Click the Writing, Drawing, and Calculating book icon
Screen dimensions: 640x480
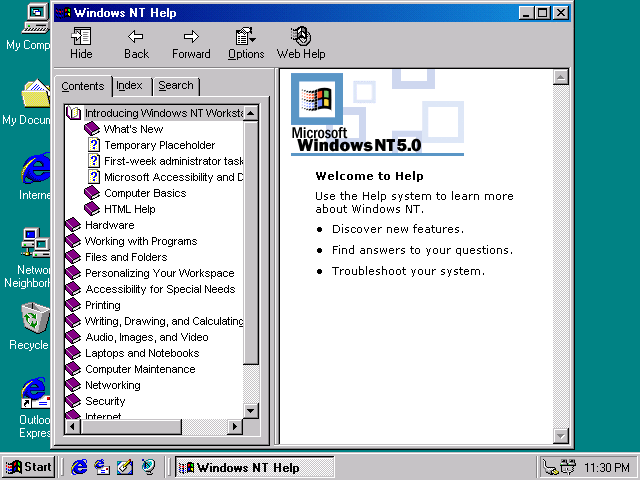(x=73, y=321)
